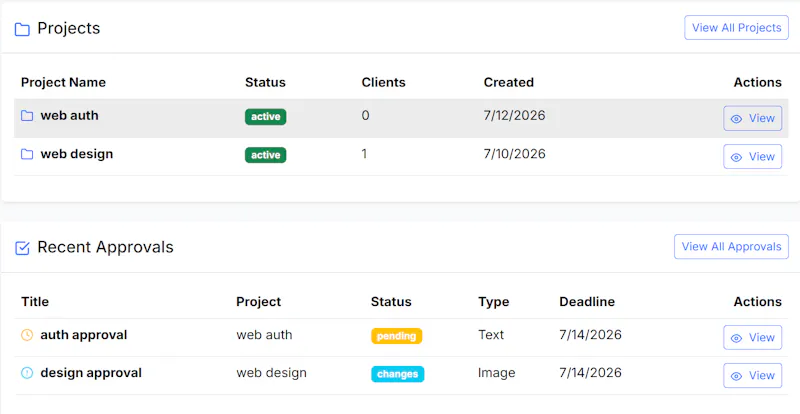Select the design approval title
This screenshot has width=800, height=414.
tap(91, 373)
